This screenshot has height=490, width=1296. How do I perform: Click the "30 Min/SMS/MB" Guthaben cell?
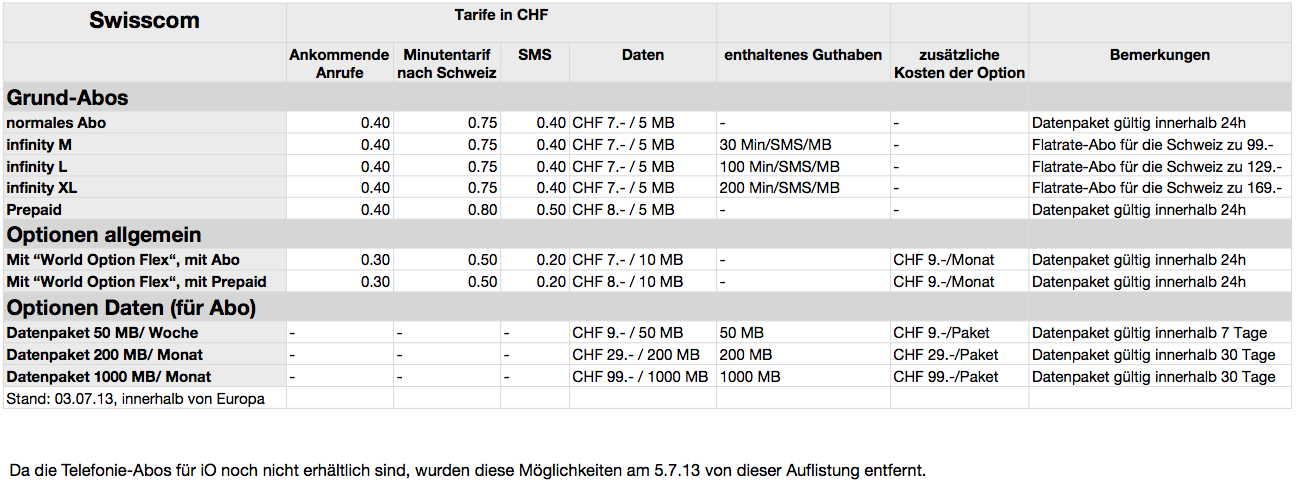tap(768, 145)
